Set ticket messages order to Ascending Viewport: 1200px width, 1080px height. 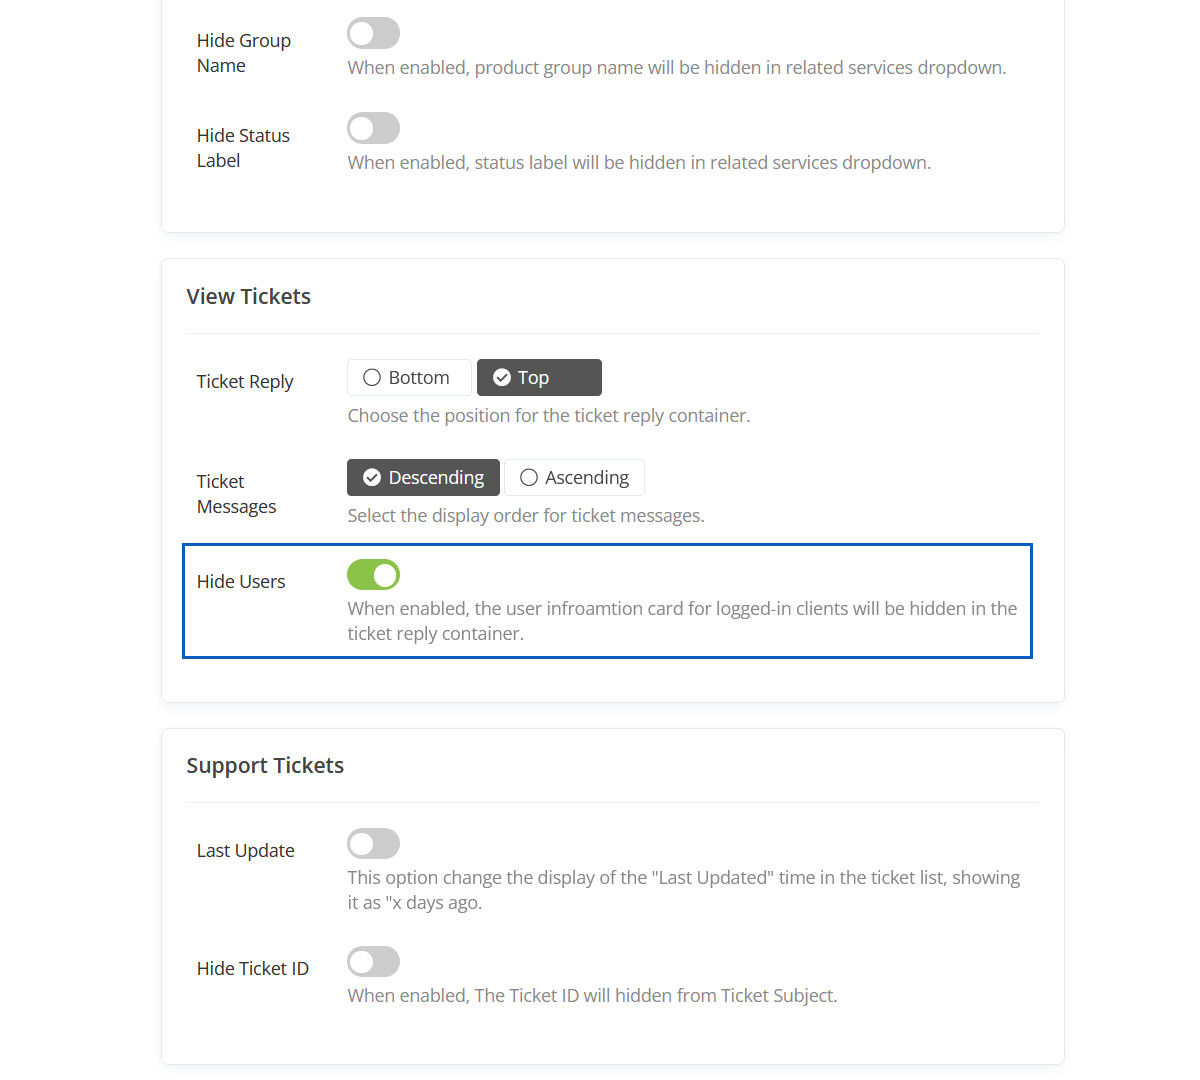point(574,478)
